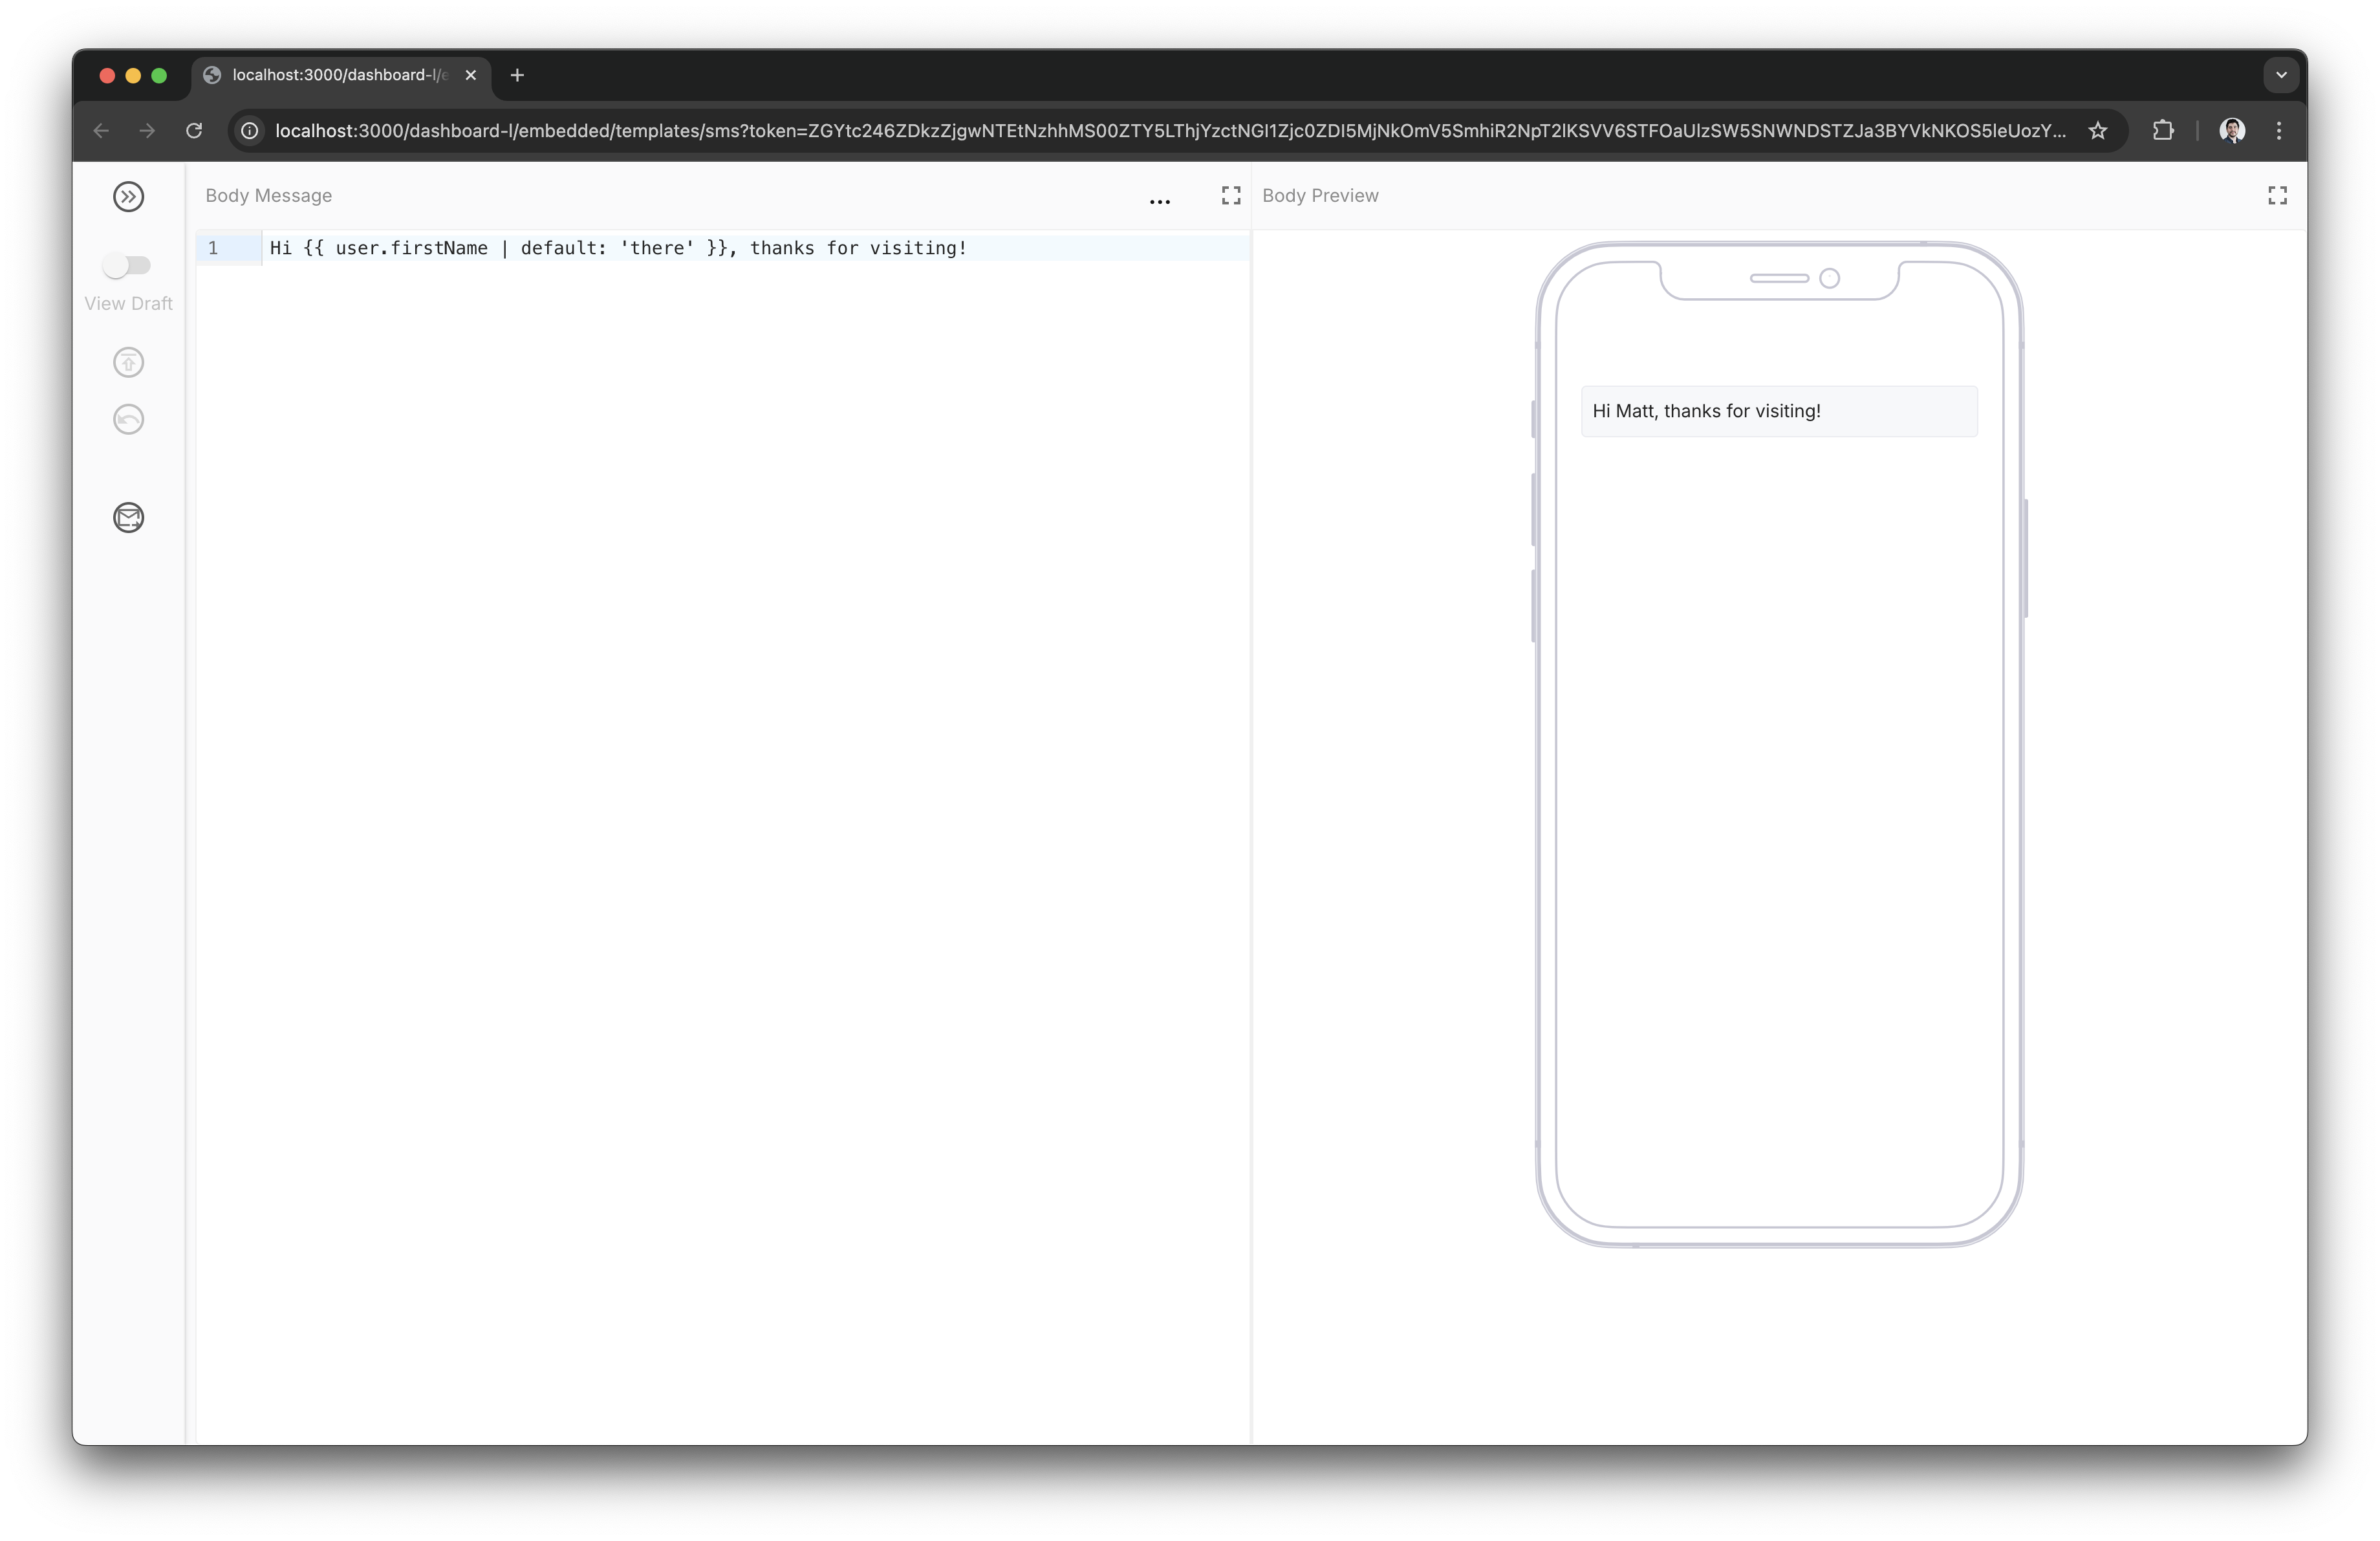Open the send test message envelope icon

click(x=128, y=517)
